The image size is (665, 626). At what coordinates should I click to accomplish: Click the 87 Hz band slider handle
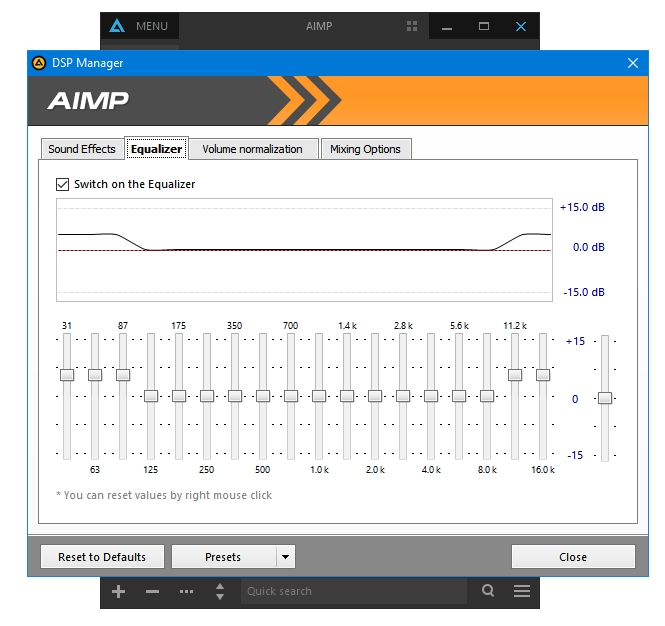click(x=123, y=375)
